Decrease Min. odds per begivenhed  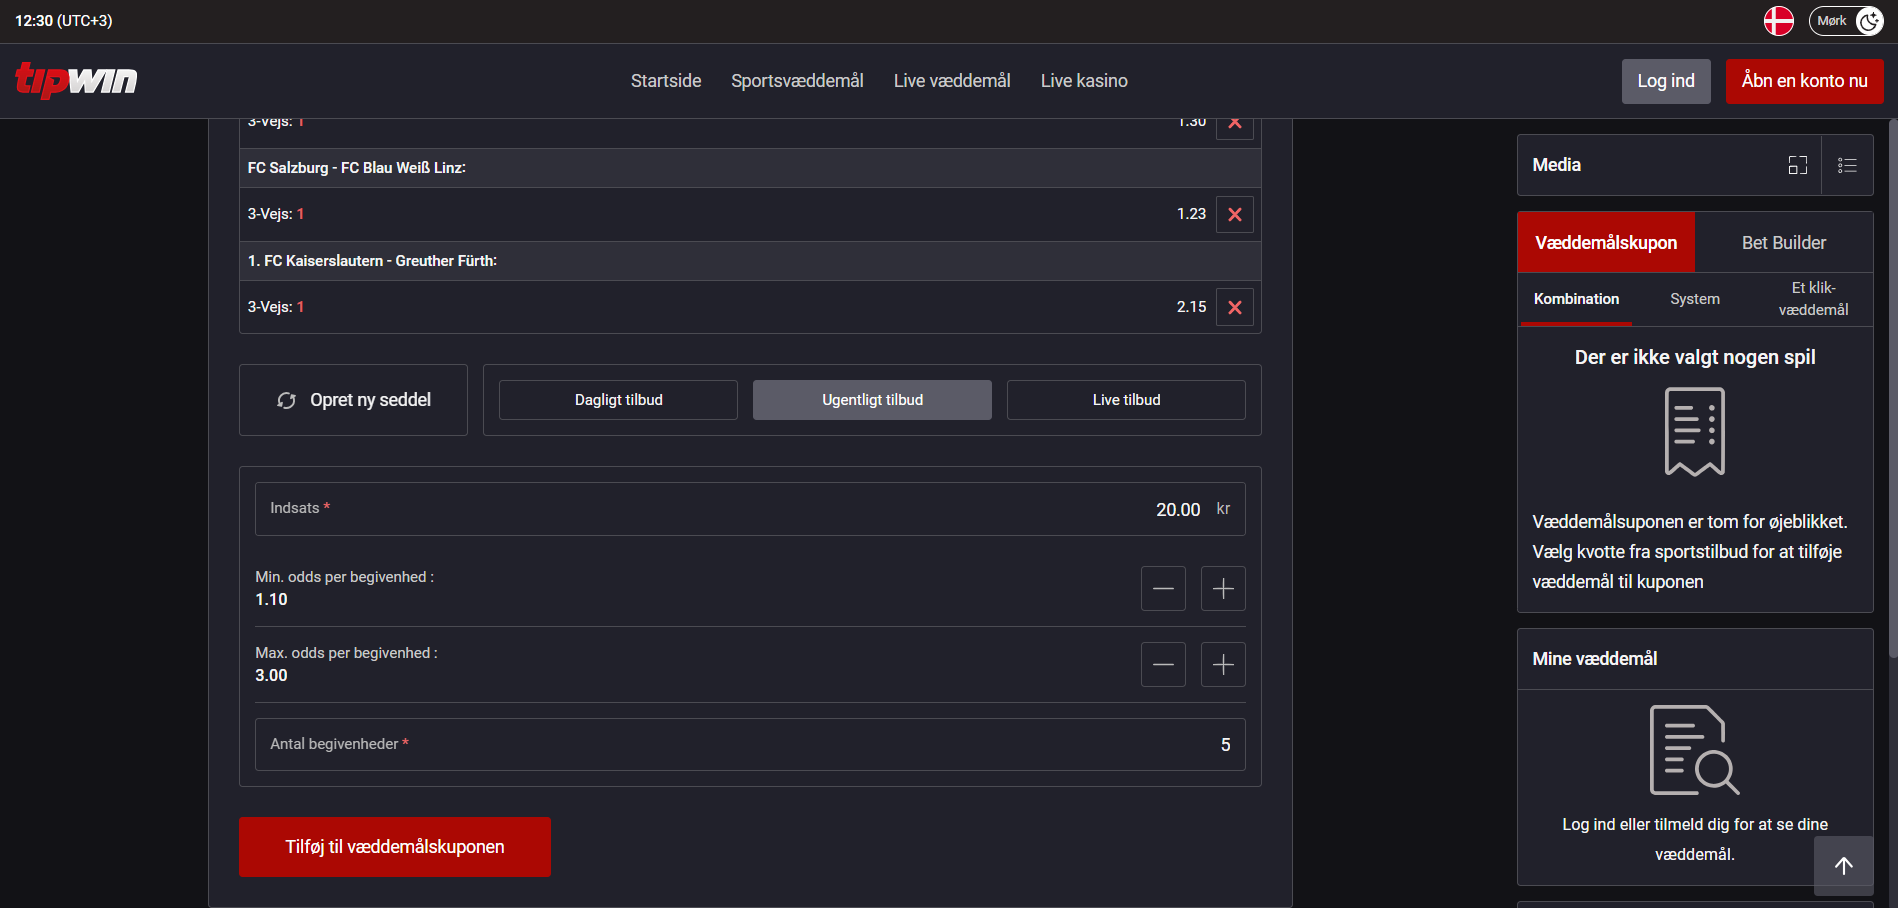coord(1163,588)
